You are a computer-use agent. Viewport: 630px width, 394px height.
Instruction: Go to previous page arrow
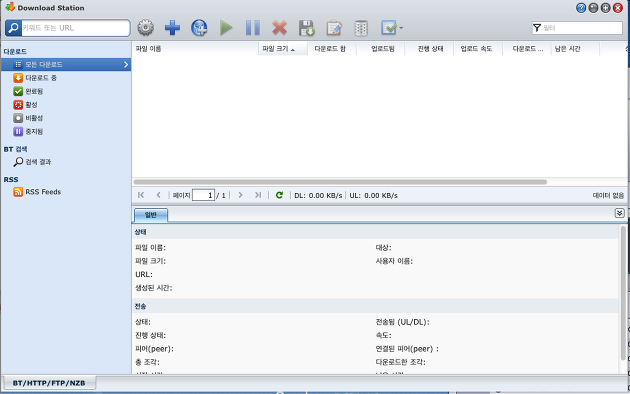click(158, 195)
